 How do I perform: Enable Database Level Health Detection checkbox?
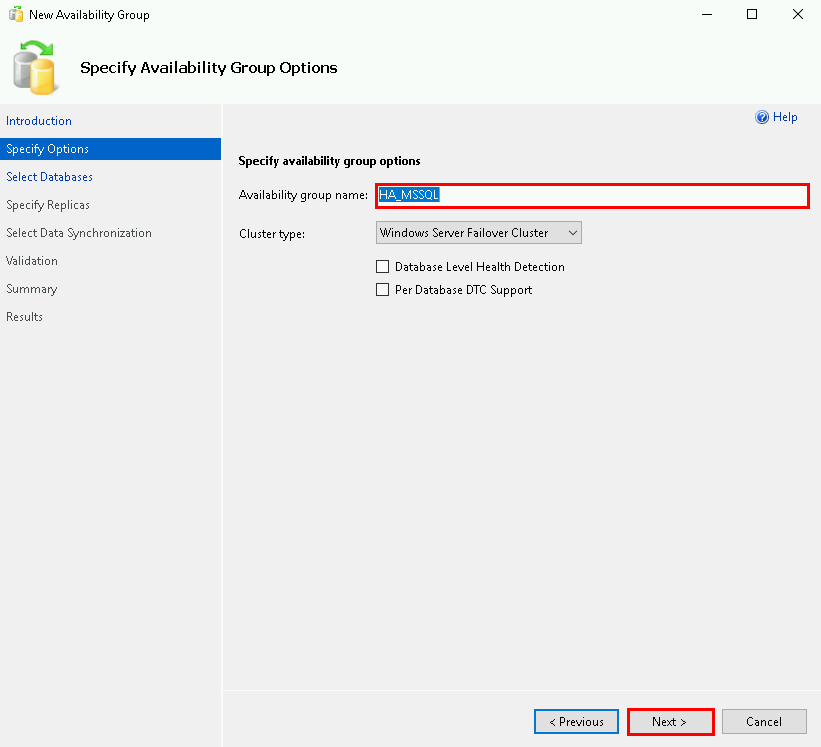coord(382,267)
